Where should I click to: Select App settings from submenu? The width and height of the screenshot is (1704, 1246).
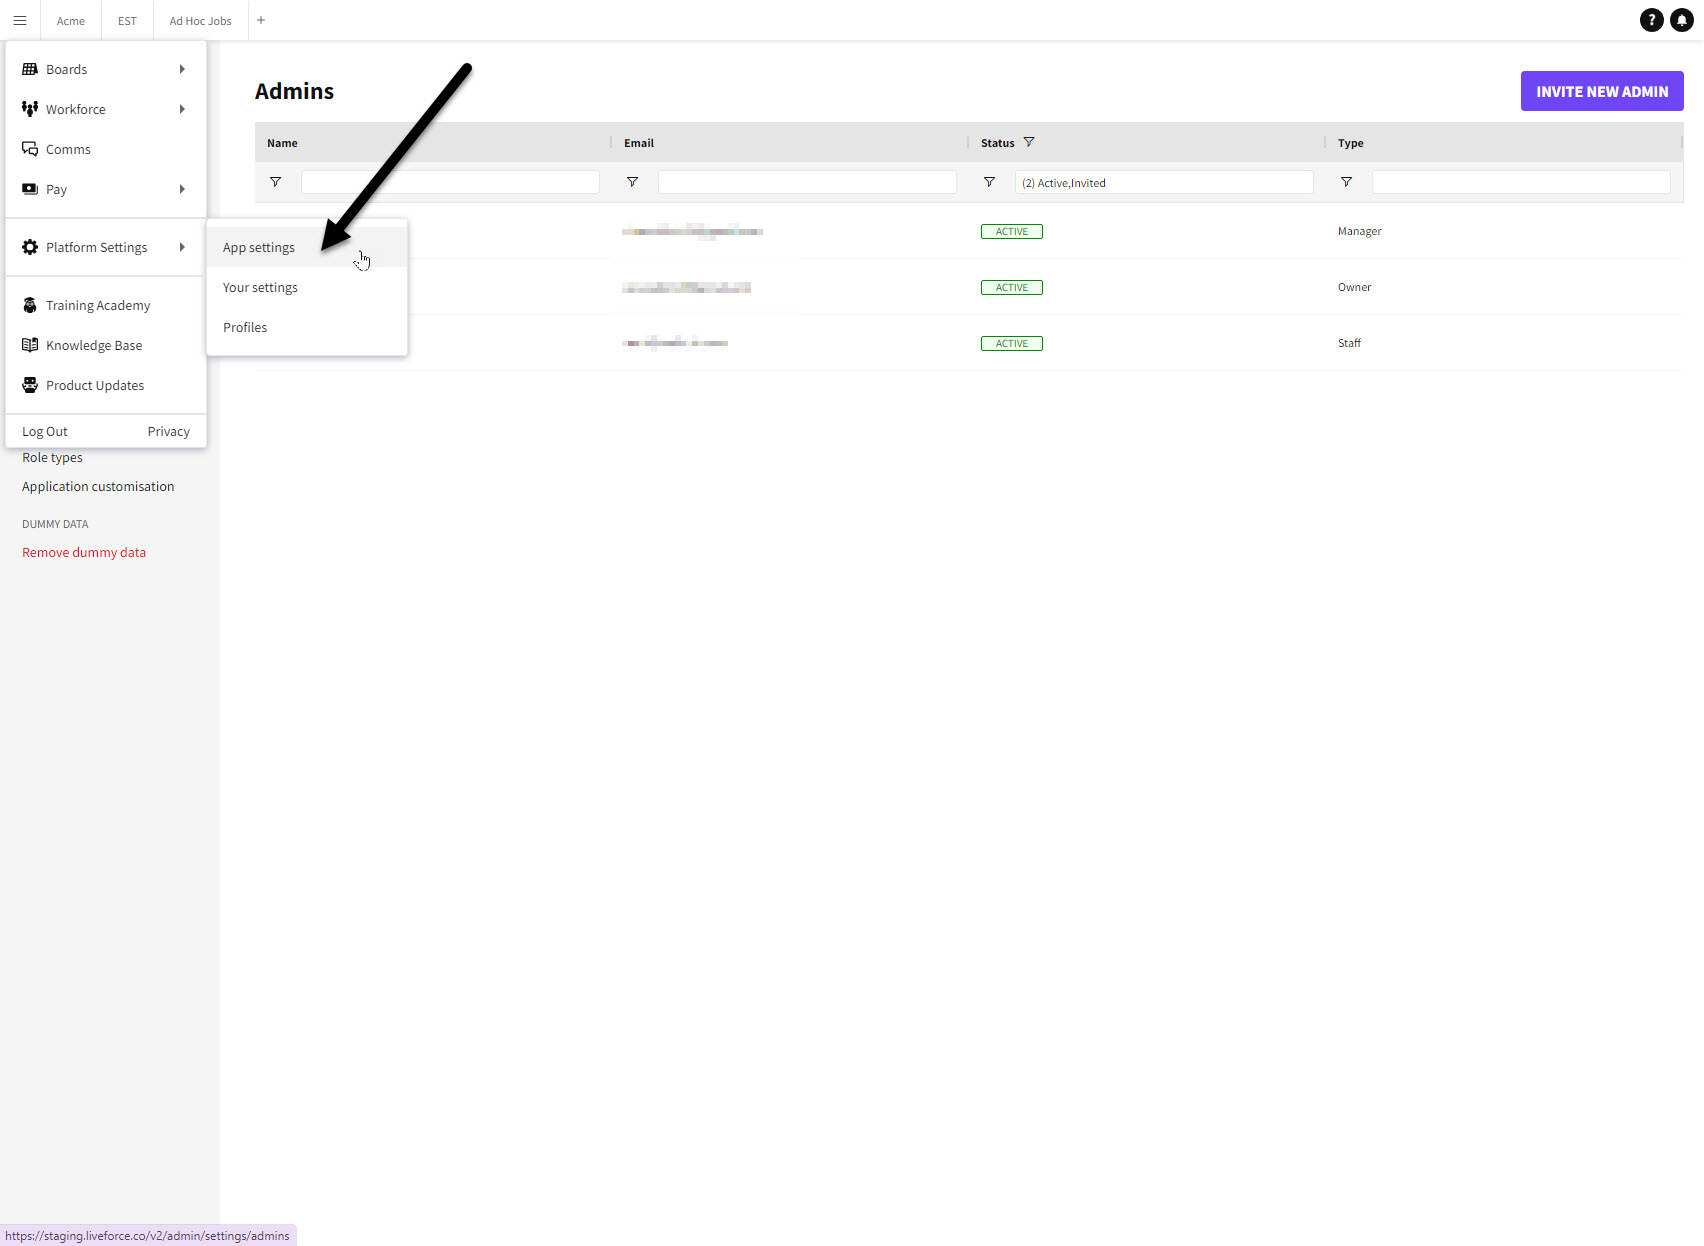(x=307, y=247)
